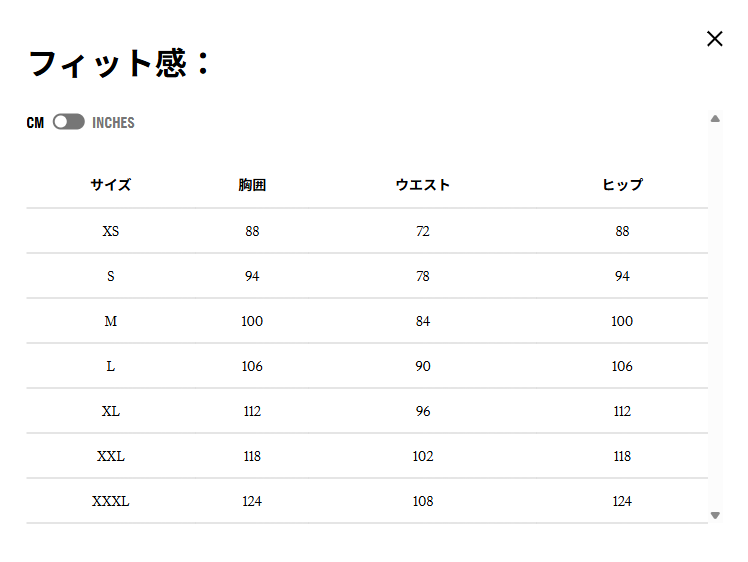Select the L size row label
Screen dimensions: 748x562
pos(110,366)
